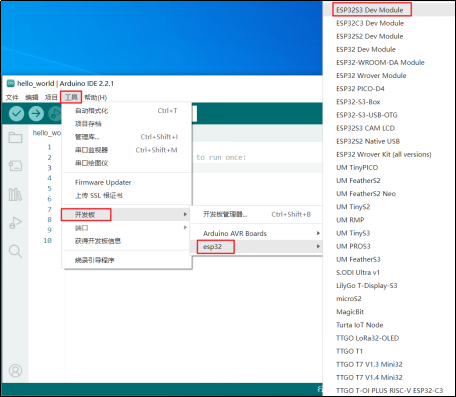456x397 pixels.
Task: Expand the esp32 boards submenu
Action: (257, 247)
